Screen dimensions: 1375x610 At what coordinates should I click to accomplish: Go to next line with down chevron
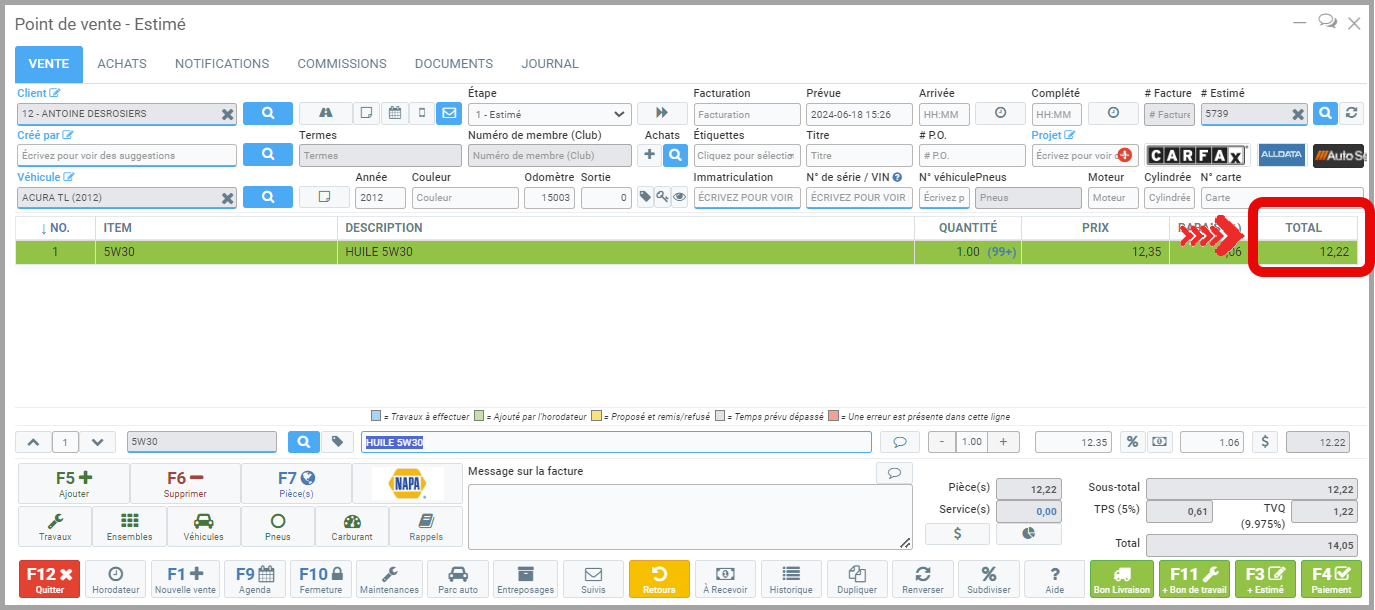click(97, 442)
